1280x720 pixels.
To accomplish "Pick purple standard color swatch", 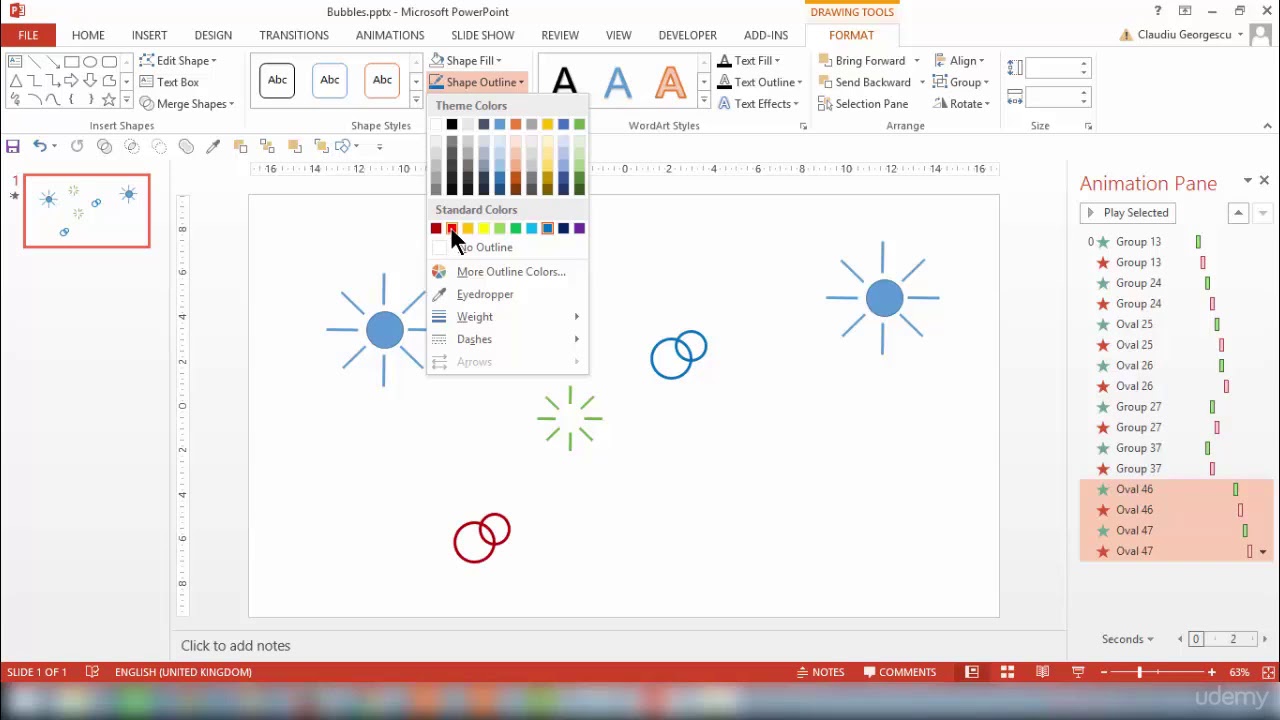I will point(579,229).
